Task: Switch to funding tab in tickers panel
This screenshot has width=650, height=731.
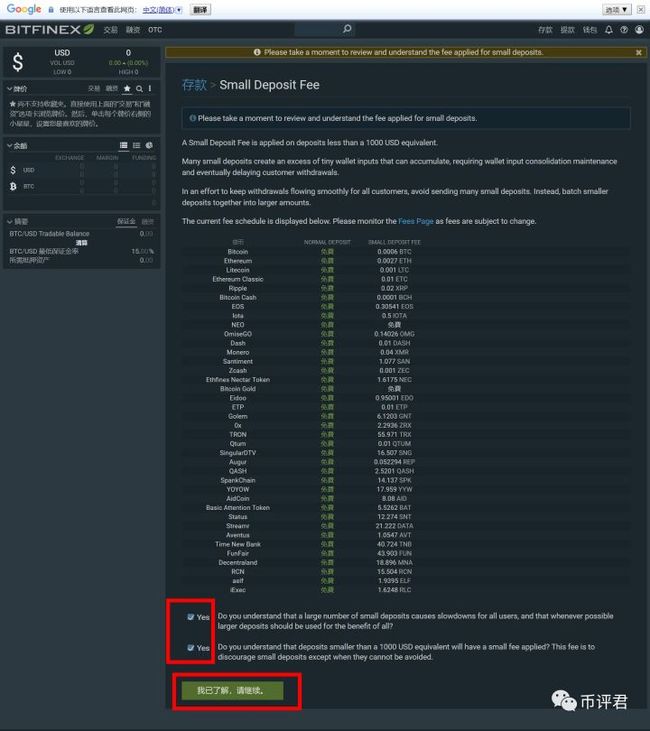Action: (x=112, y=89)
